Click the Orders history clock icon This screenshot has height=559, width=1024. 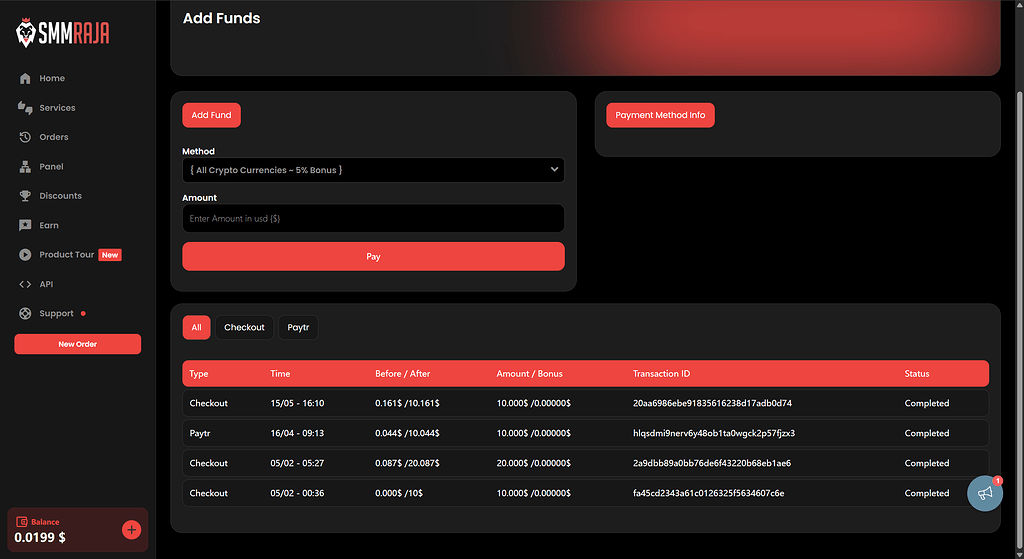point(25,137)
